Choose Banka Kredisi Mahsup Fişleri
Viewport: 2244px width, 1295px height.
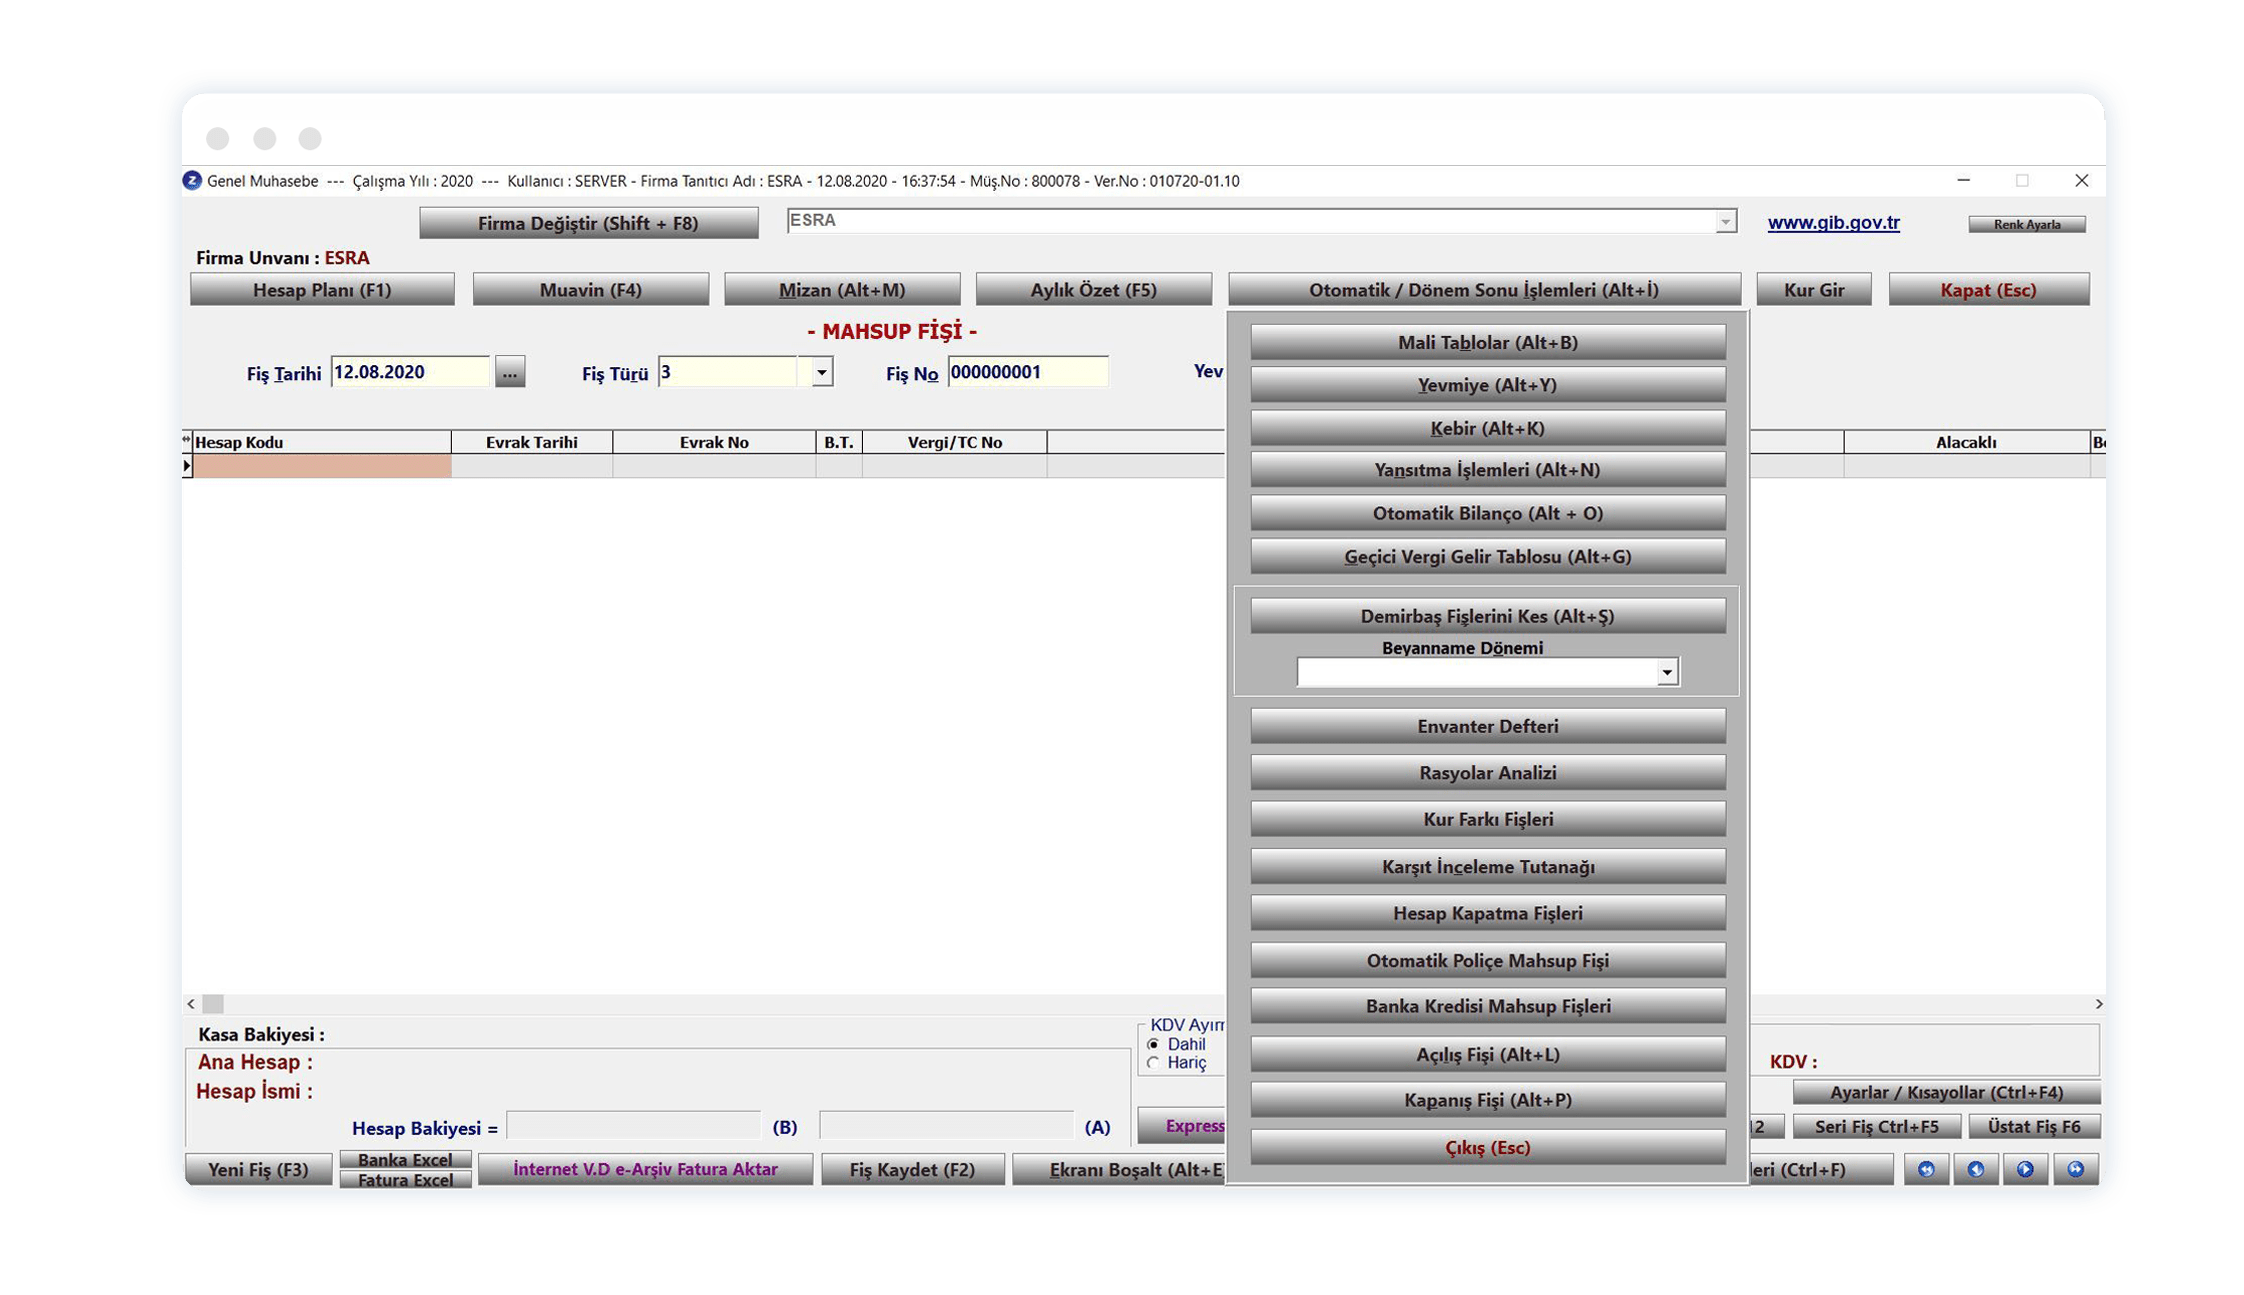tap(1487, 1006)
